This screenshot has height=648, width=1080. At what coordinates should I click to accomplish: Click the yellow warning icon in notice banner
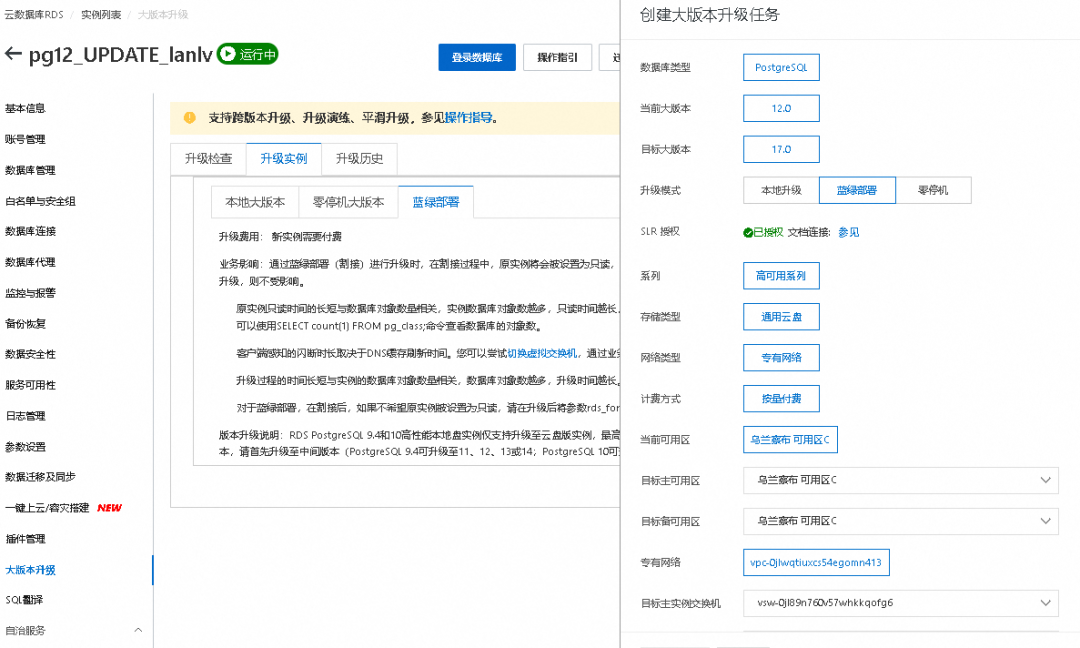pyautogui.click(x=189, y=118)
